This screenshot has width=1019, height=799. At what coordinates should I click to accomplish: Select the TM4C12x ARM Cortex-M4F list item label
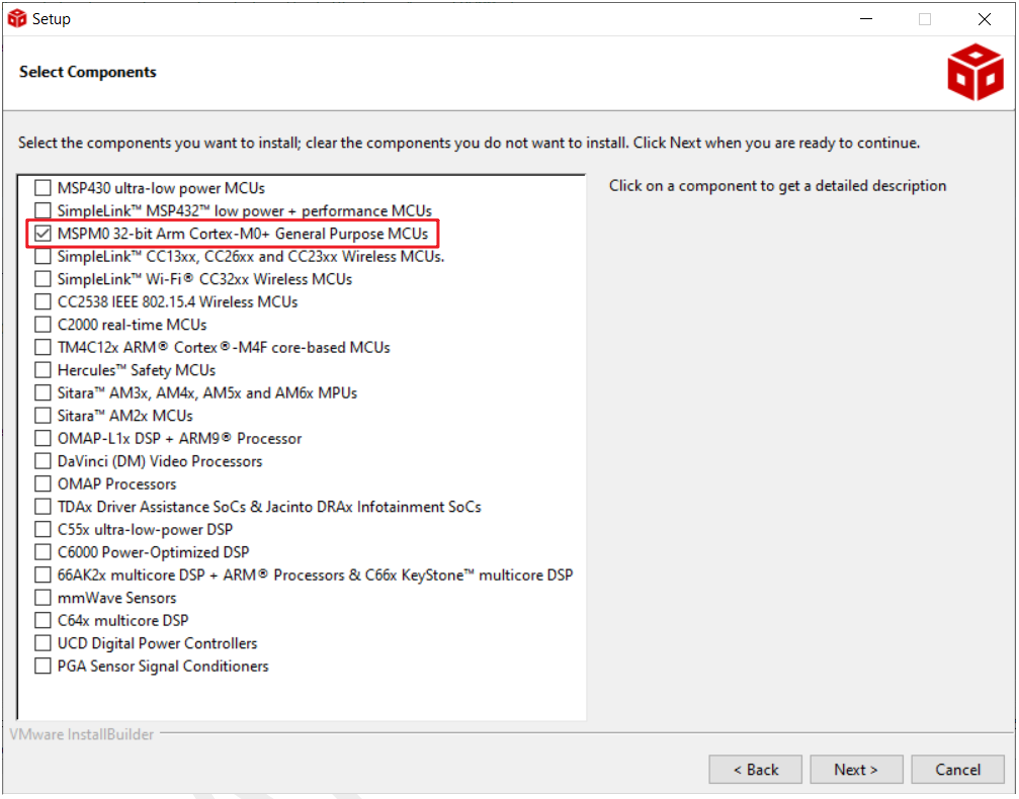click(223, 347)
